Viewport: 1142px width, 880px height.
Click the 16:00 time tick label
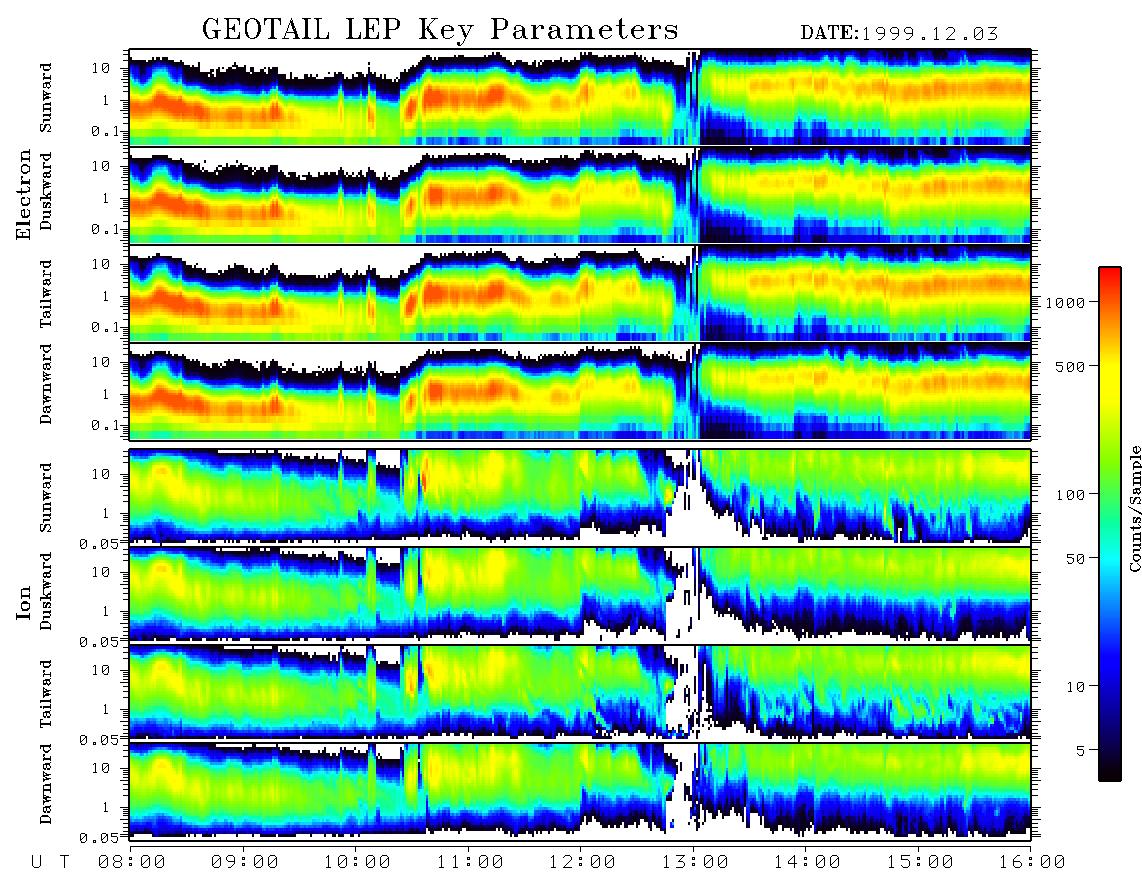[x=1031, y=862]
